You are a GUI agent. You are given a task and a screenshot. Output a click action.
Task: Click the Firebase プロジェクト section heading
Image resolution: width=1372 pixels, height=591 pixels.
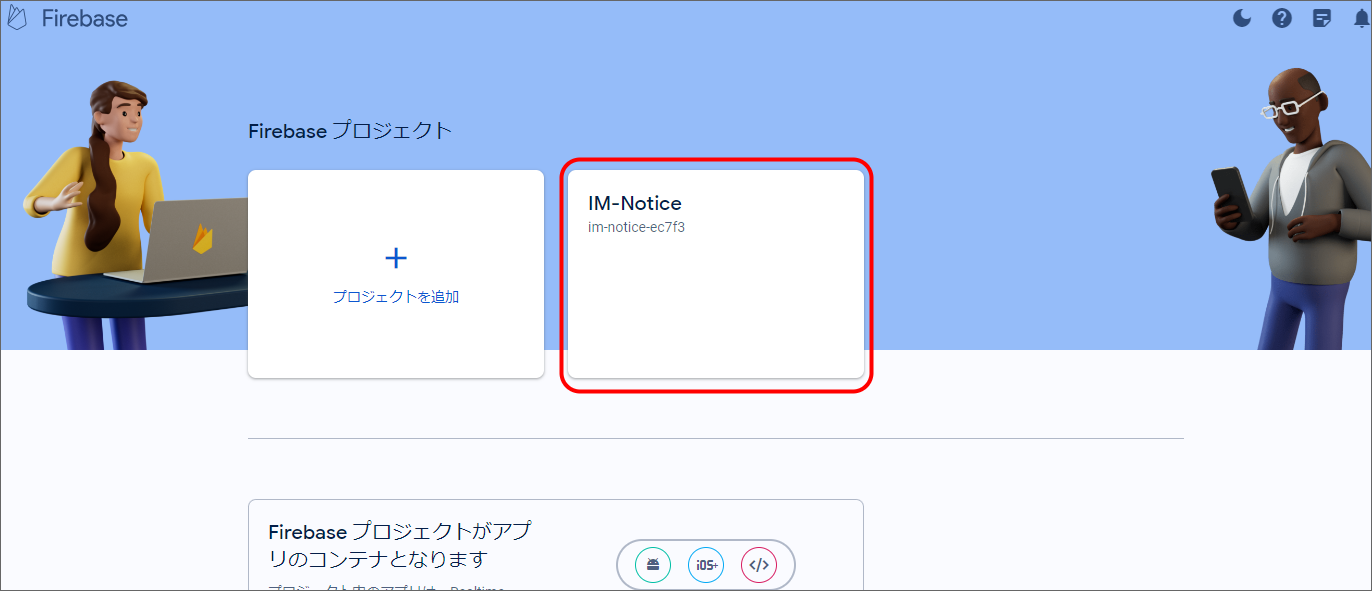[350, 131]
